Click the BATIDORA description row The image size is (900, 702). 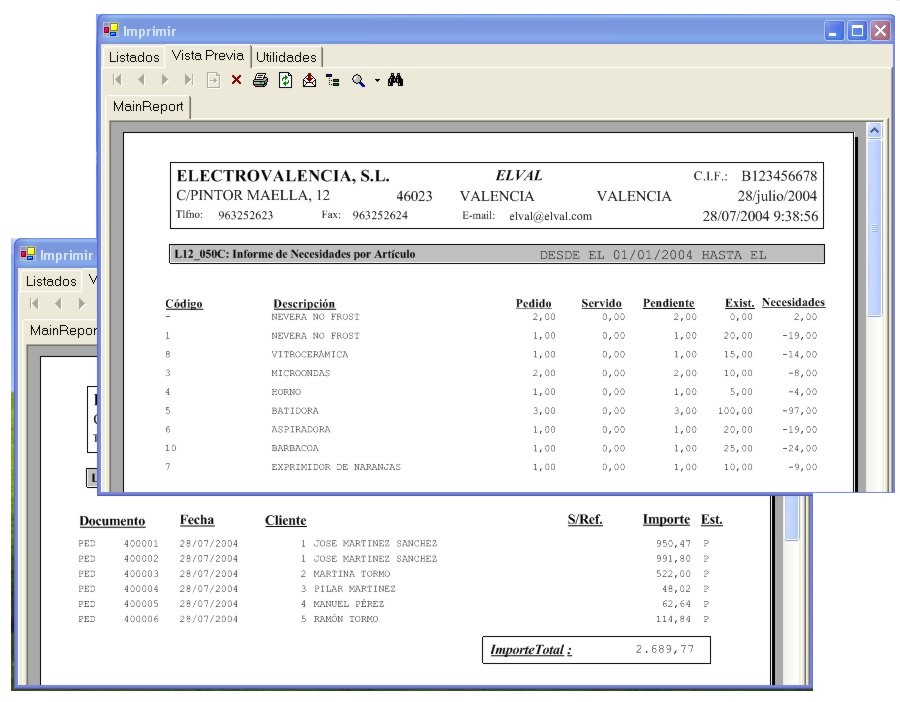(294, 411)
